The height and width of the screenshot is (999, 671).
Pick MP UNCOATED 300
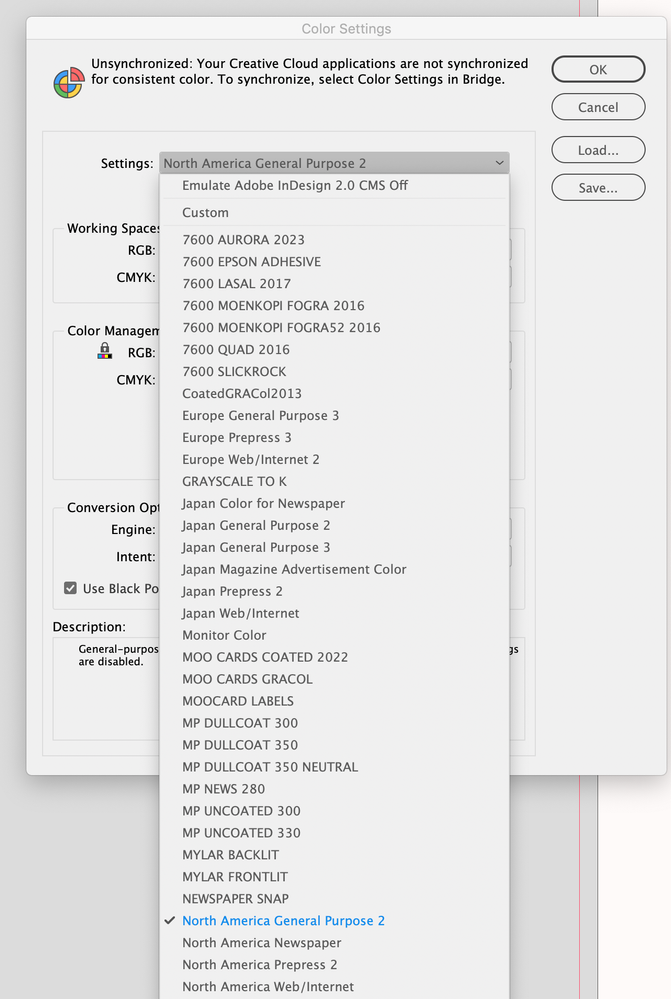pyautogui.click(x=334, y=811)
